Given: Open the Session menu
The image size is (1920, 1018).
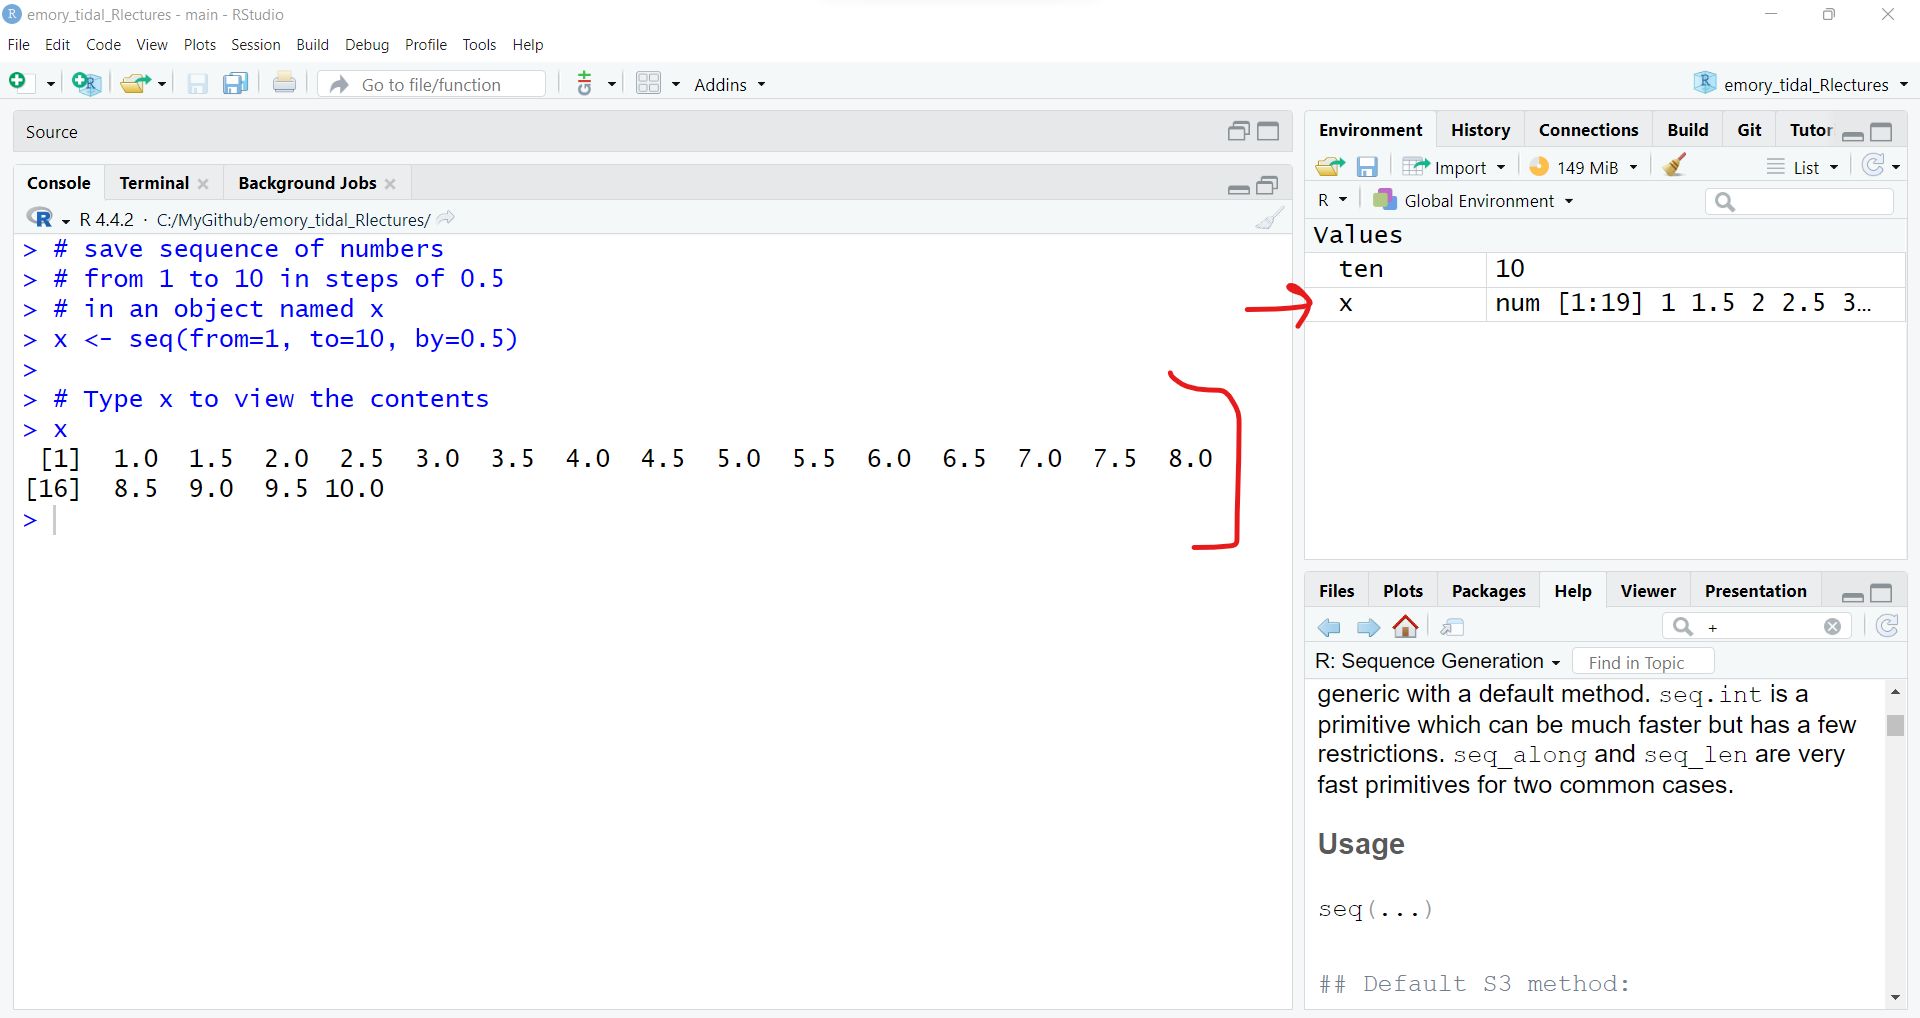Looking at the screenshot, I should (x=255, y=45).
